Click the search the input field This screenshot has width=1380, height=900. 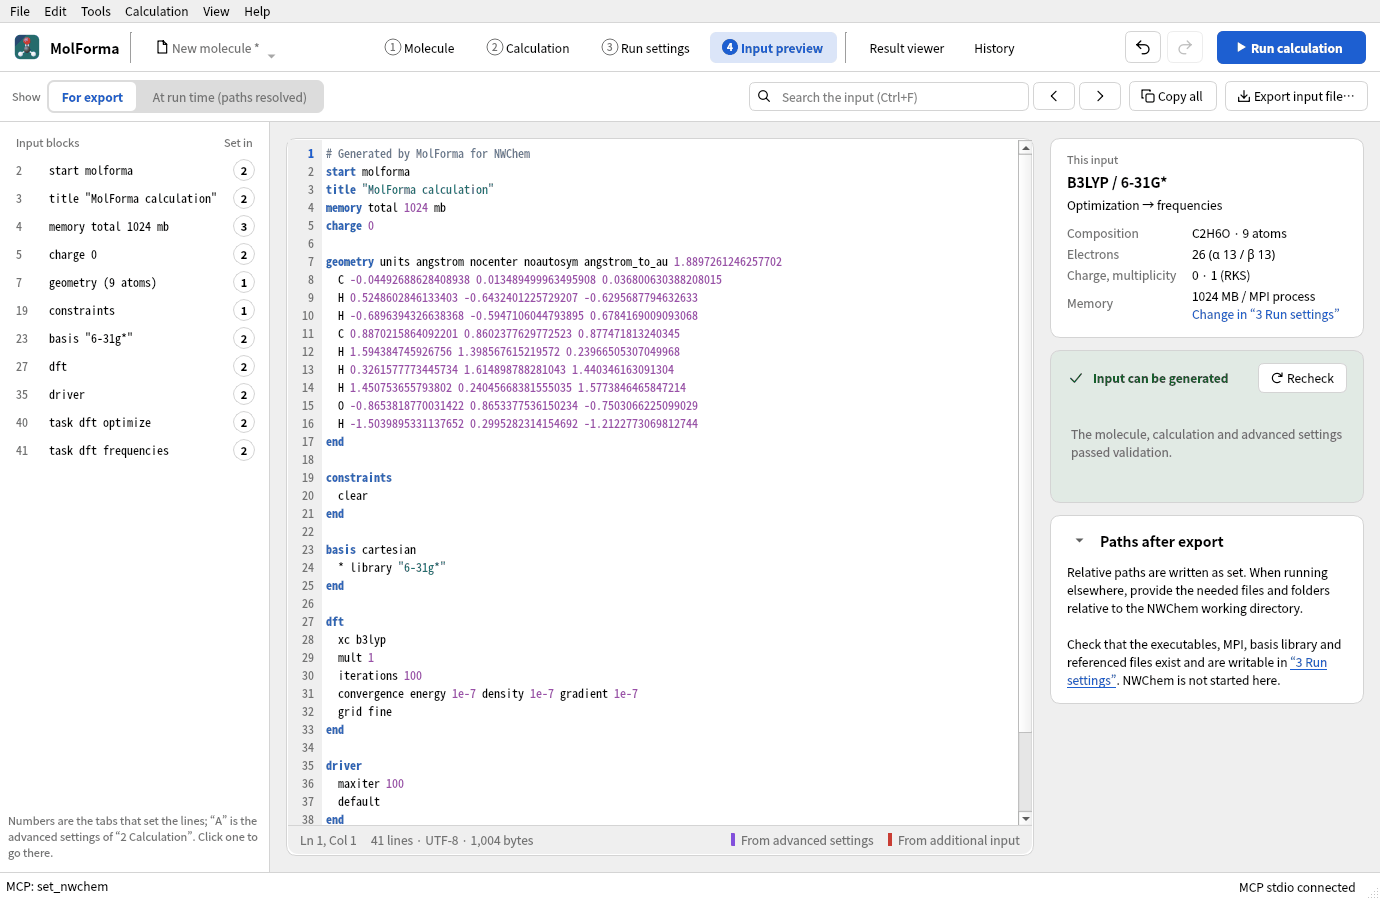click(889, 96)
